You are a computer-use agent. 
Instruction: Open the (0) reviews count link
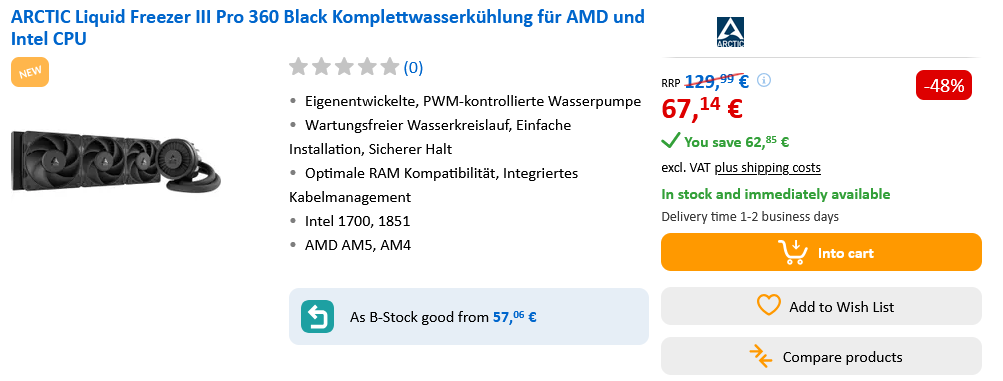coord(413,67)
